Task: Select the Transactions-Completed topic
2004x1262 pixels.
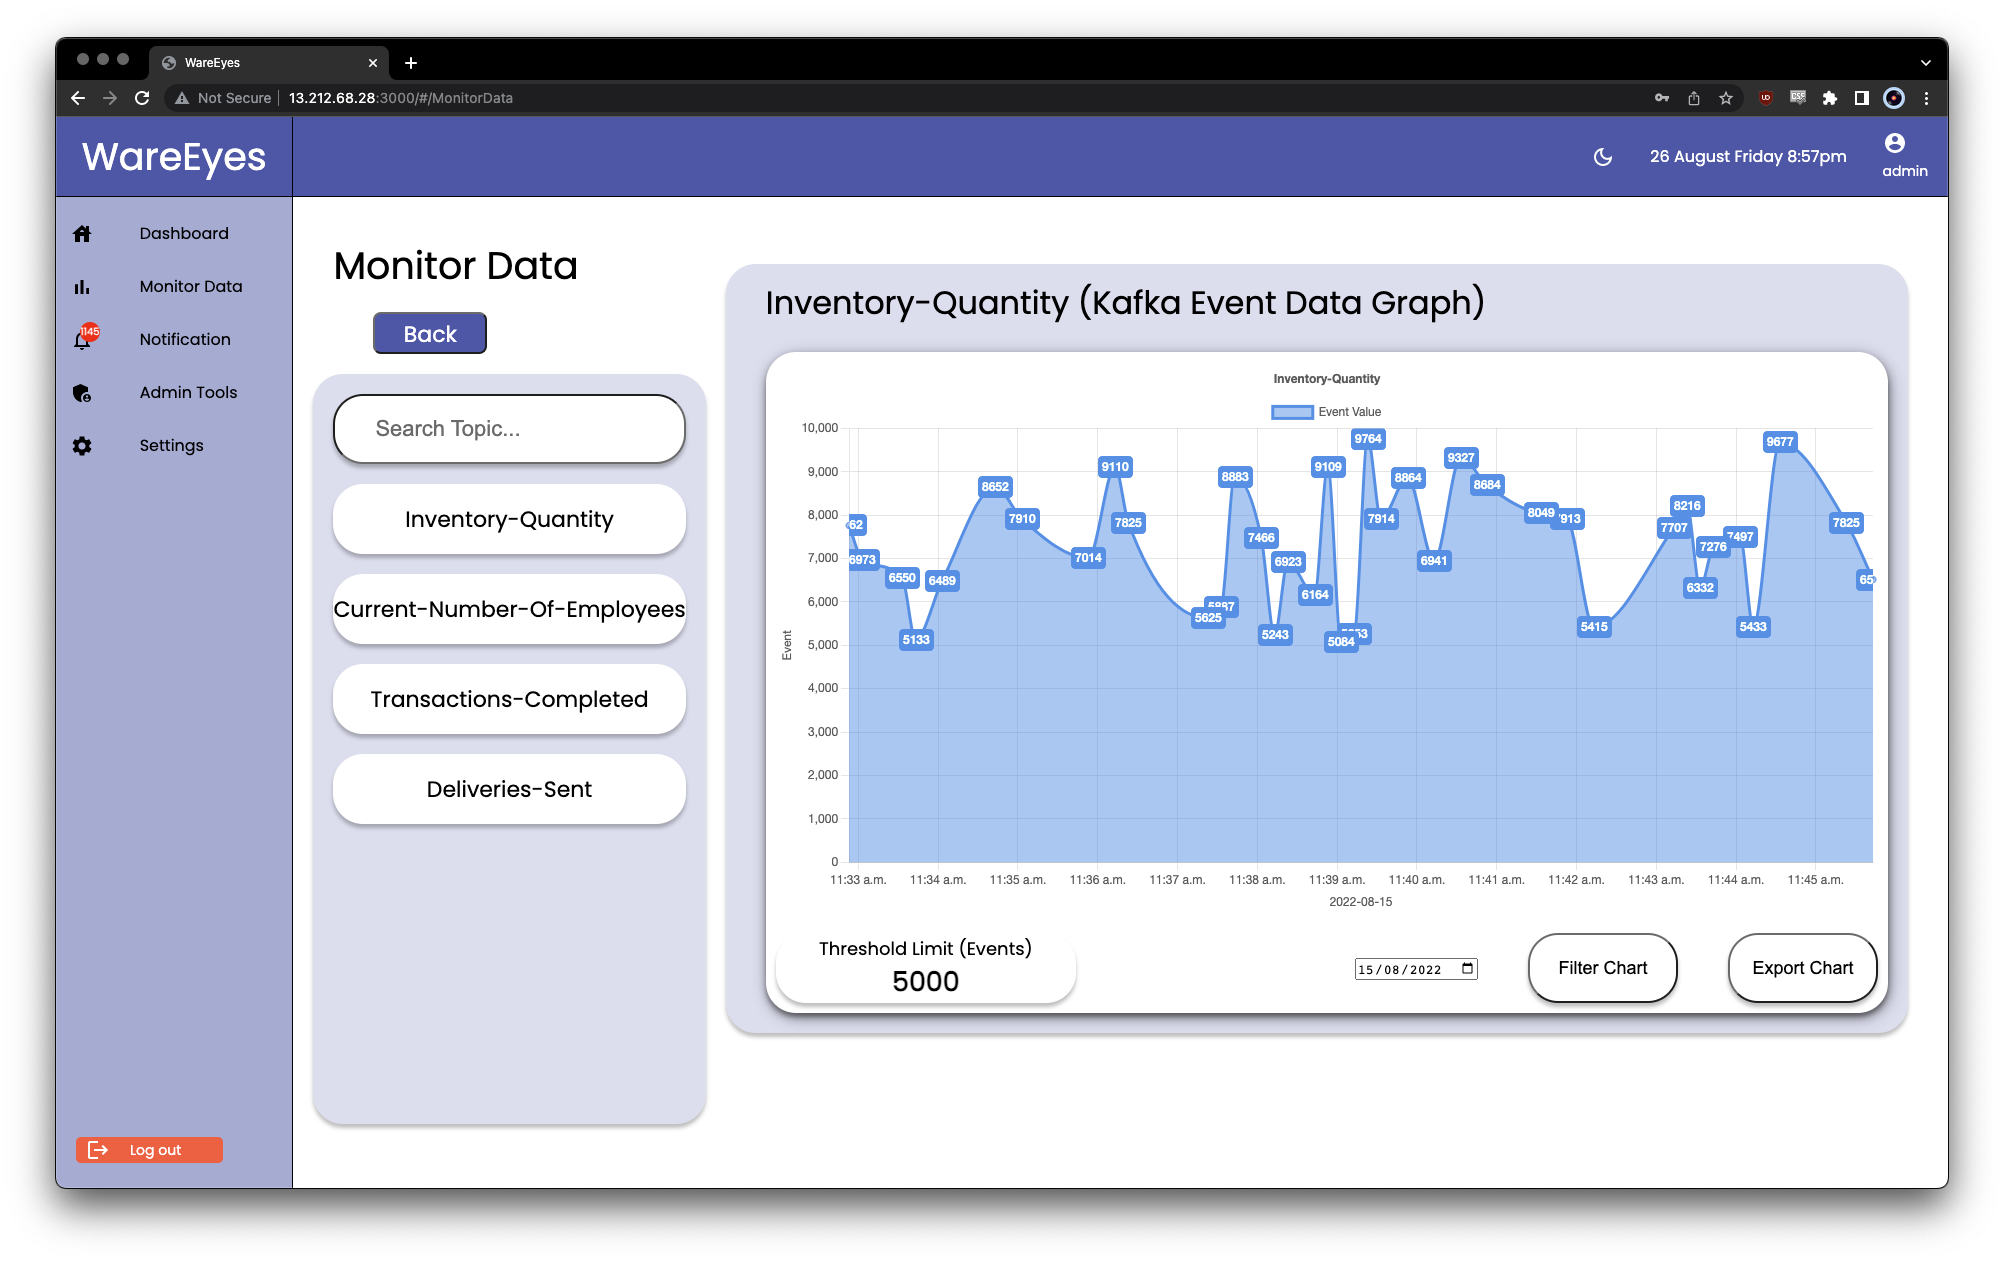Action: point(509,700)
